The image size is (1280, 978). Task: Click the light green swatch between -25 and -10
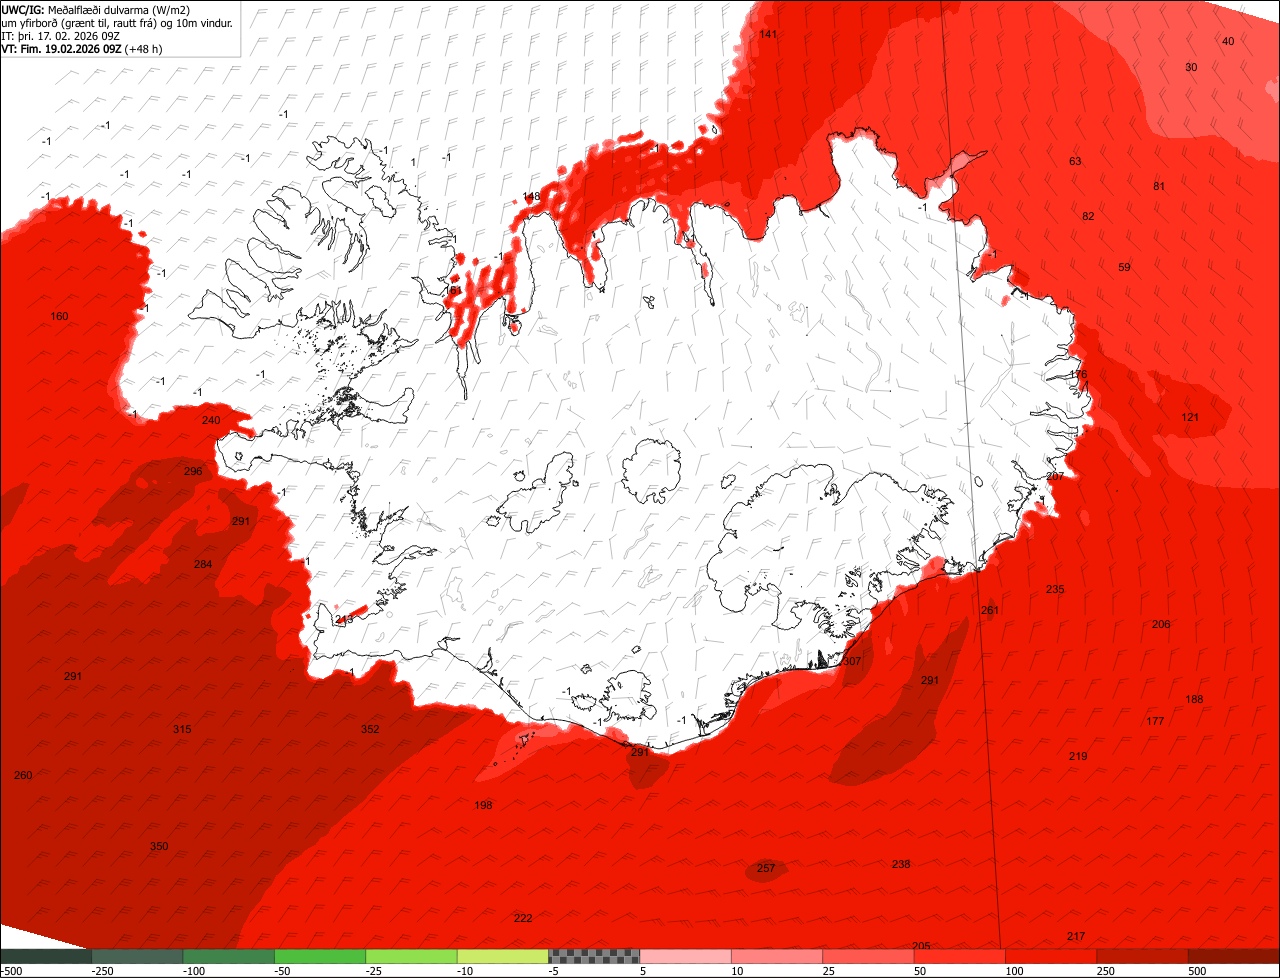[x=412, y=957]
